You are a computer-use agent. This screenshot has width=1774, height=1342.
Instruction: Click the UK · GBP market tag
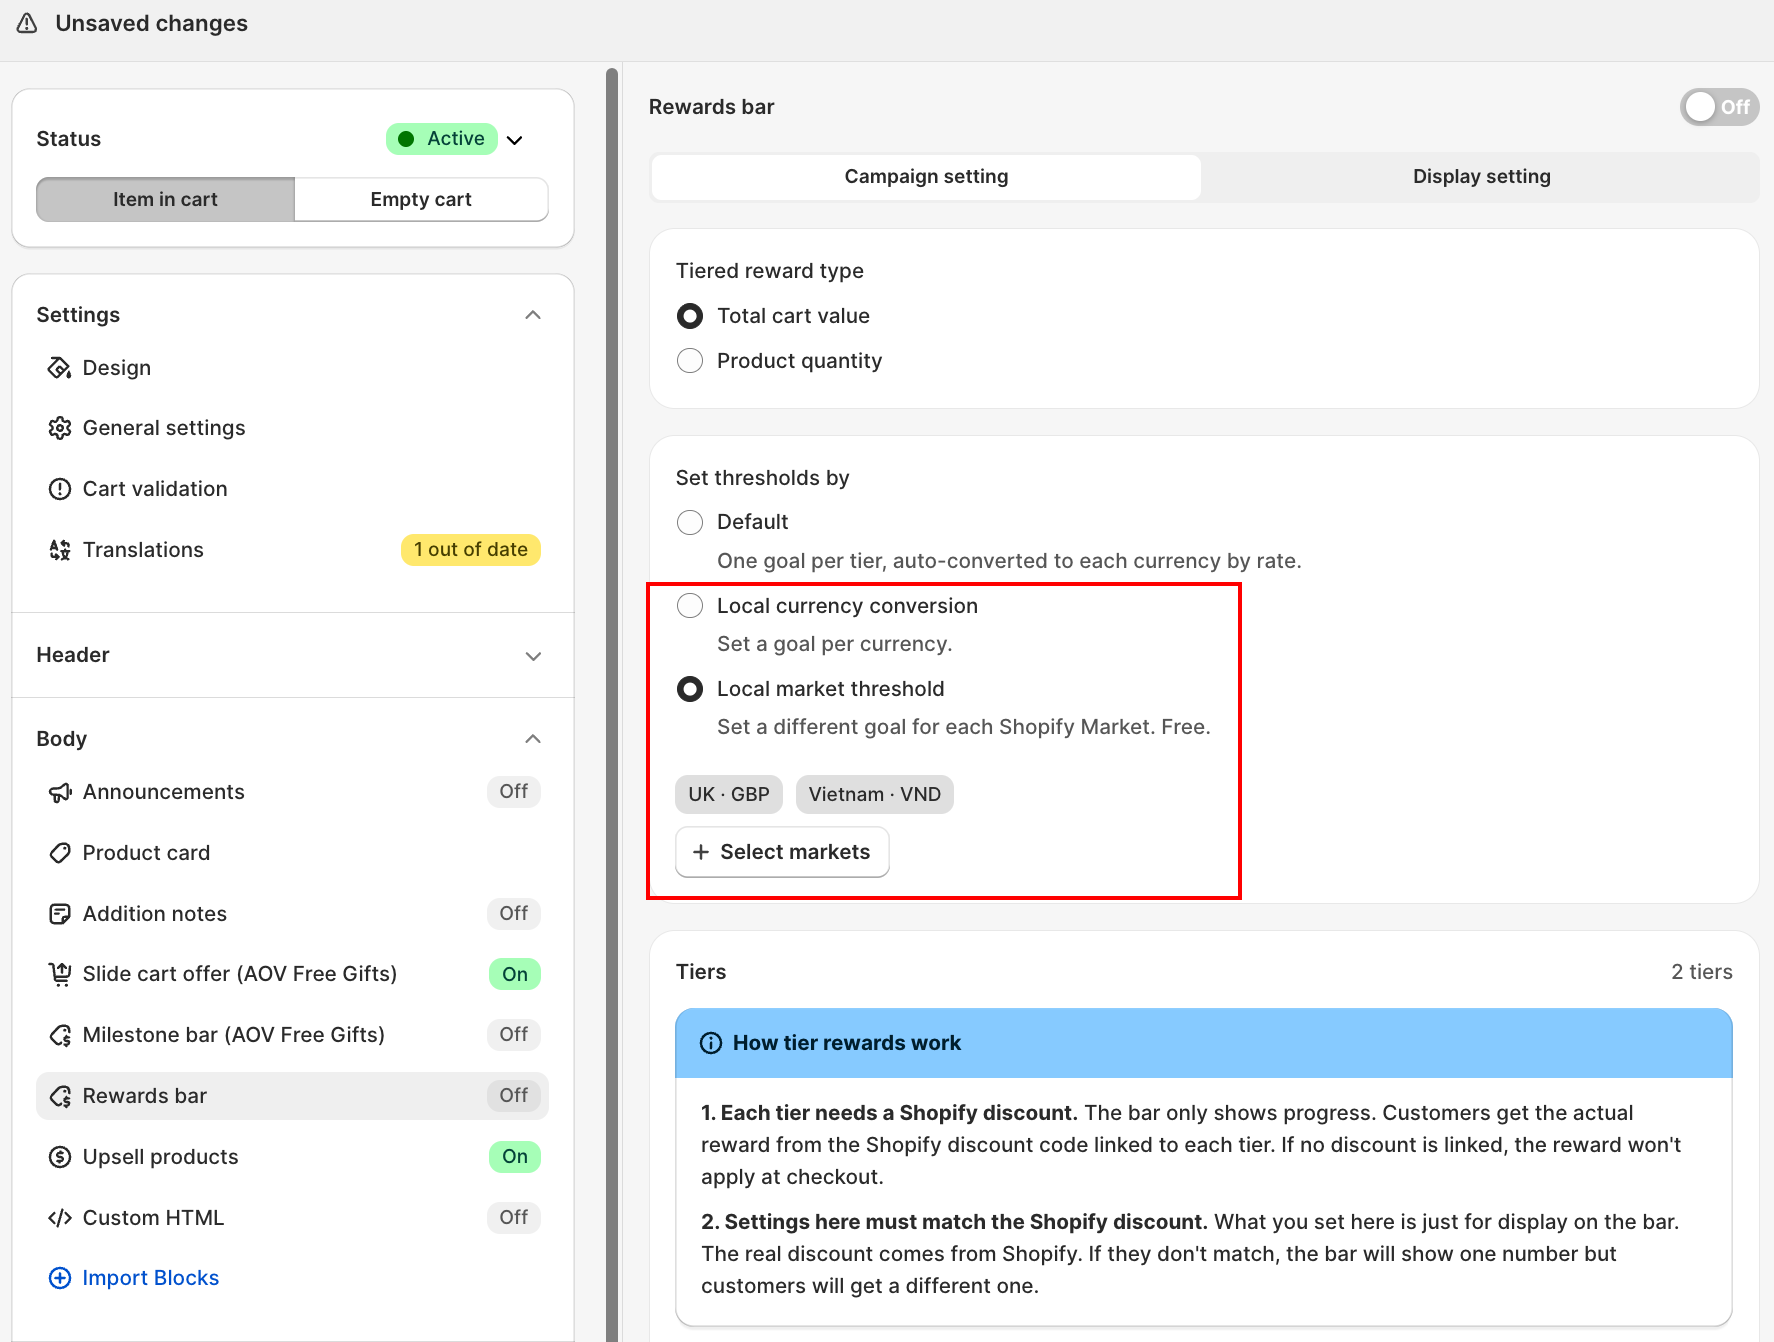pos(729,794)
